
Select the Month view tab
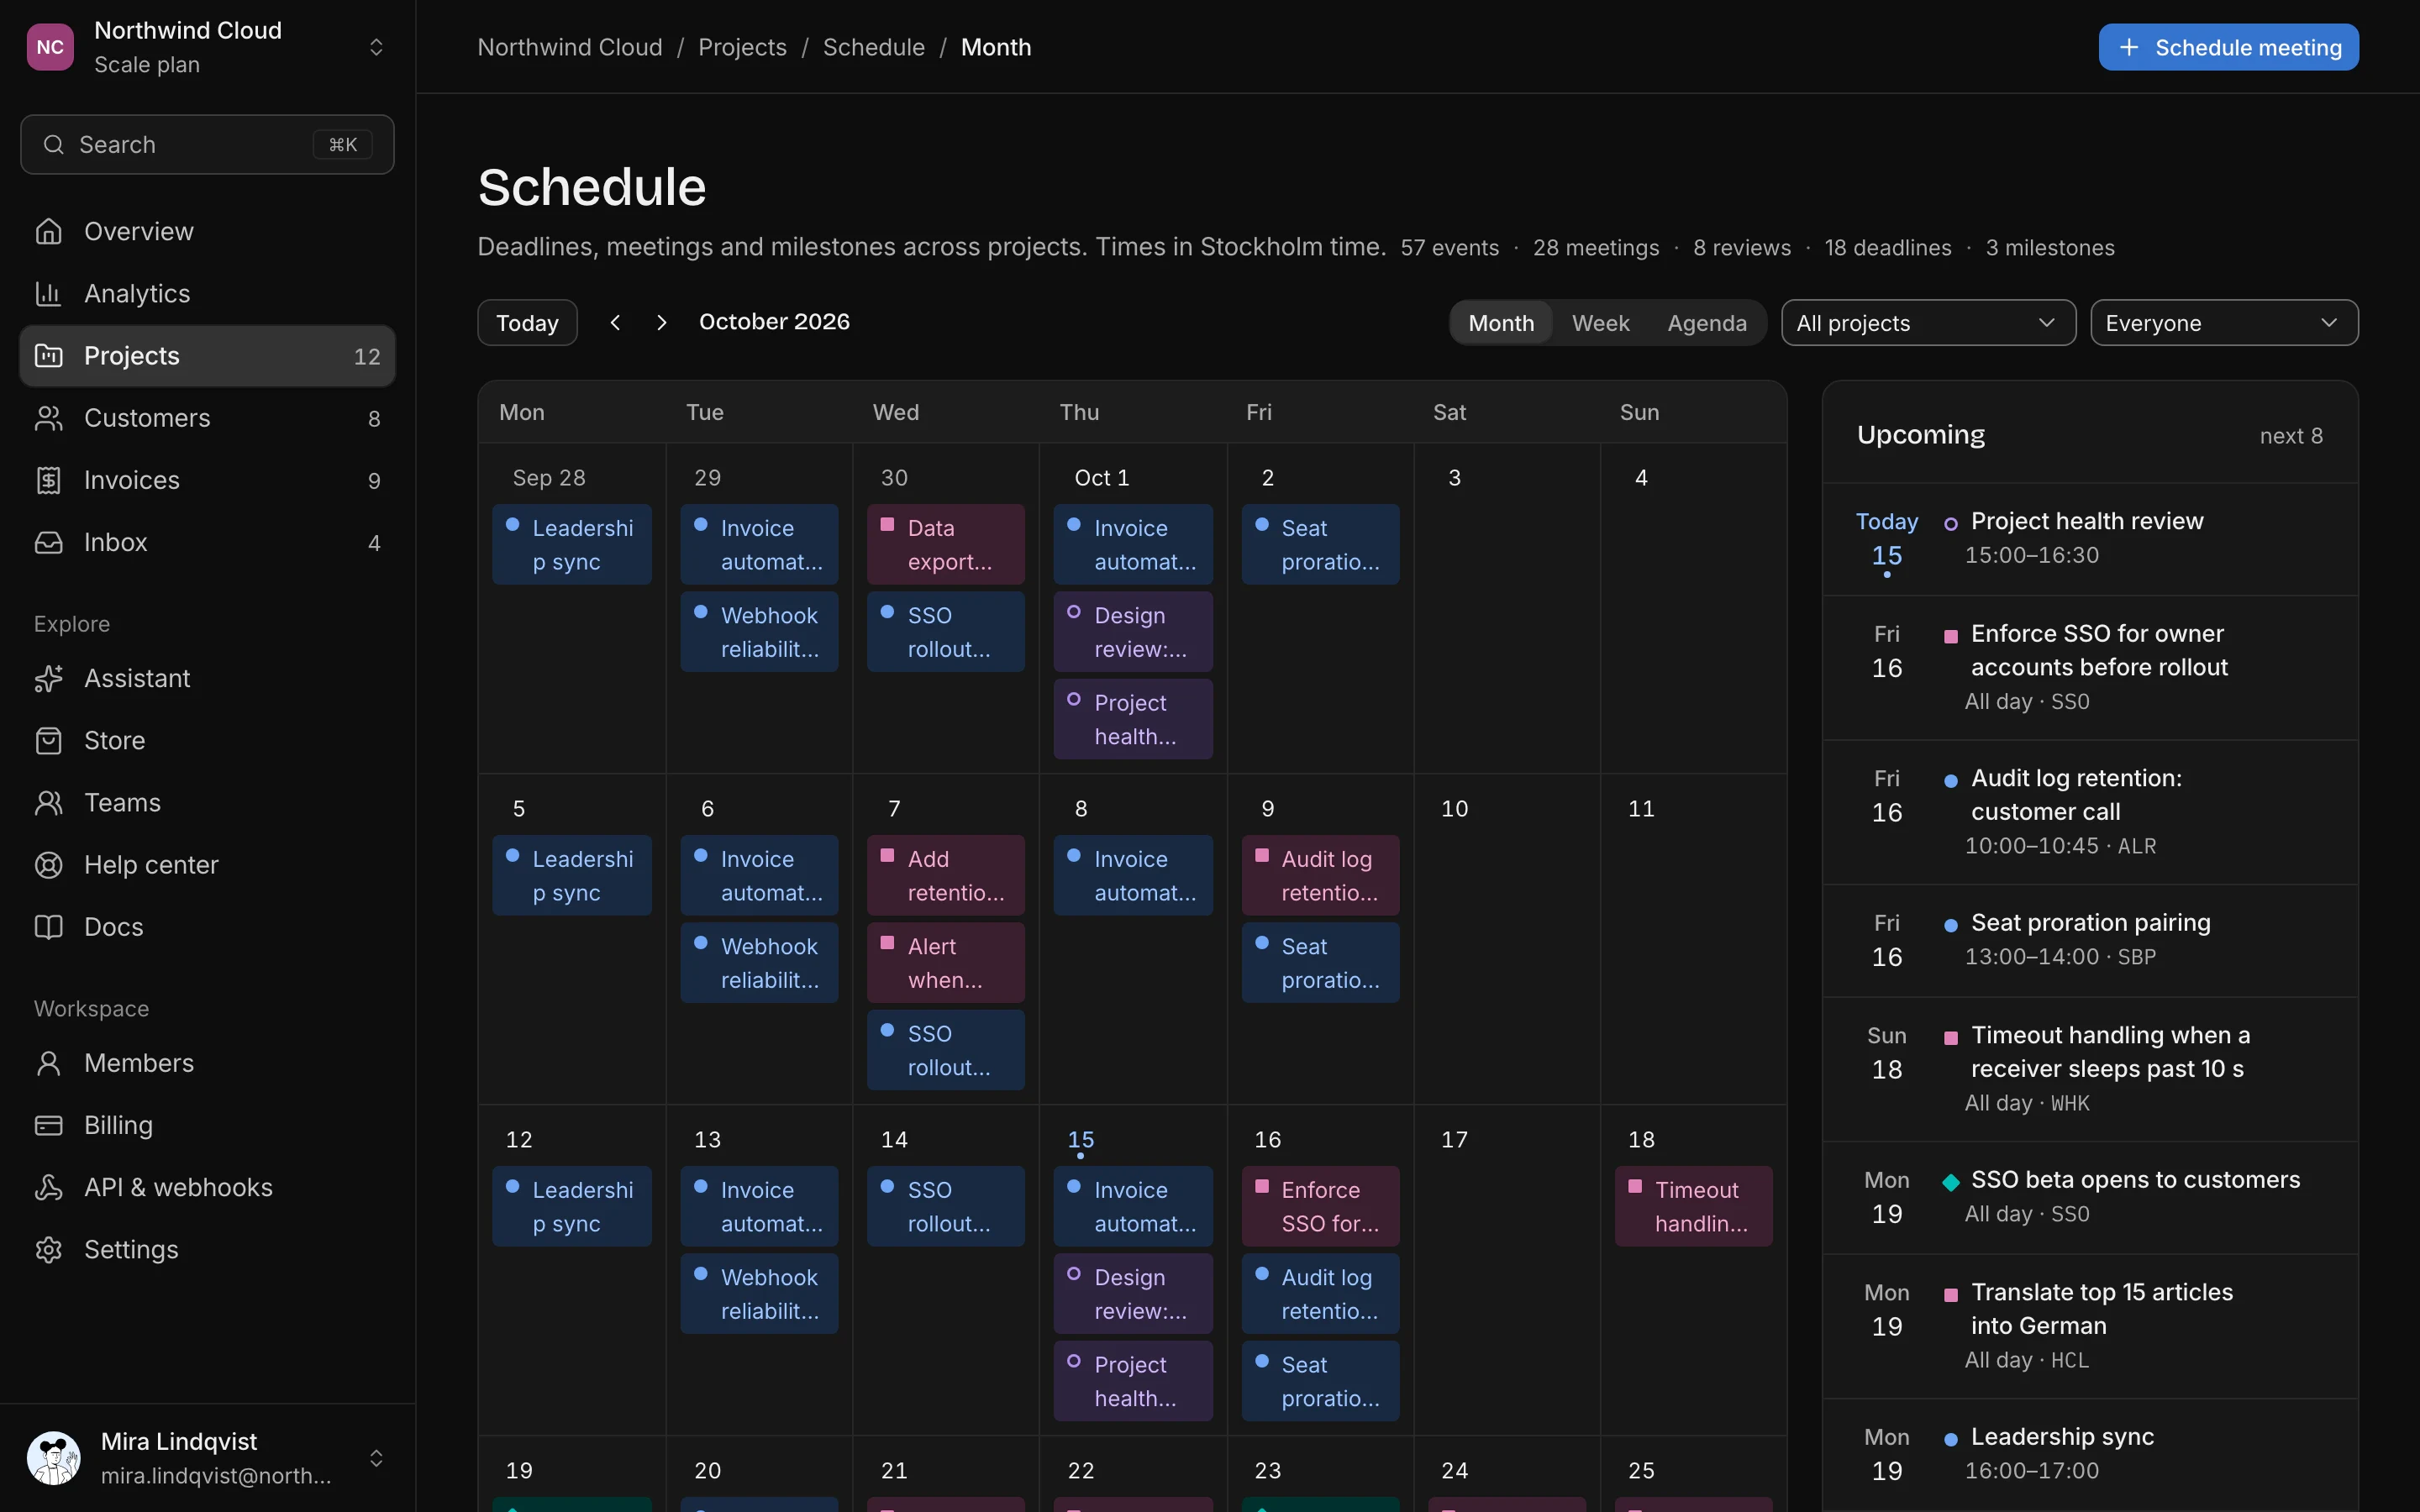[1501, 323]
